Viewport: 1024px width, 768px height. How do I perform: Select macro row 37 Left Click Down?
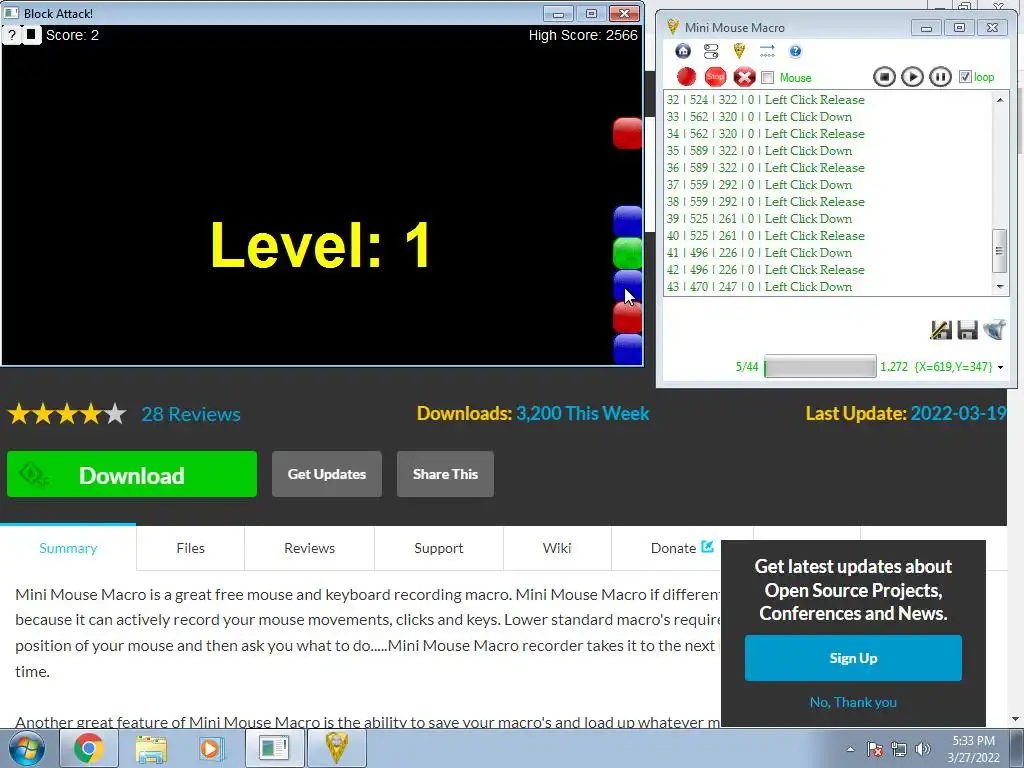[x=760, y=185]
